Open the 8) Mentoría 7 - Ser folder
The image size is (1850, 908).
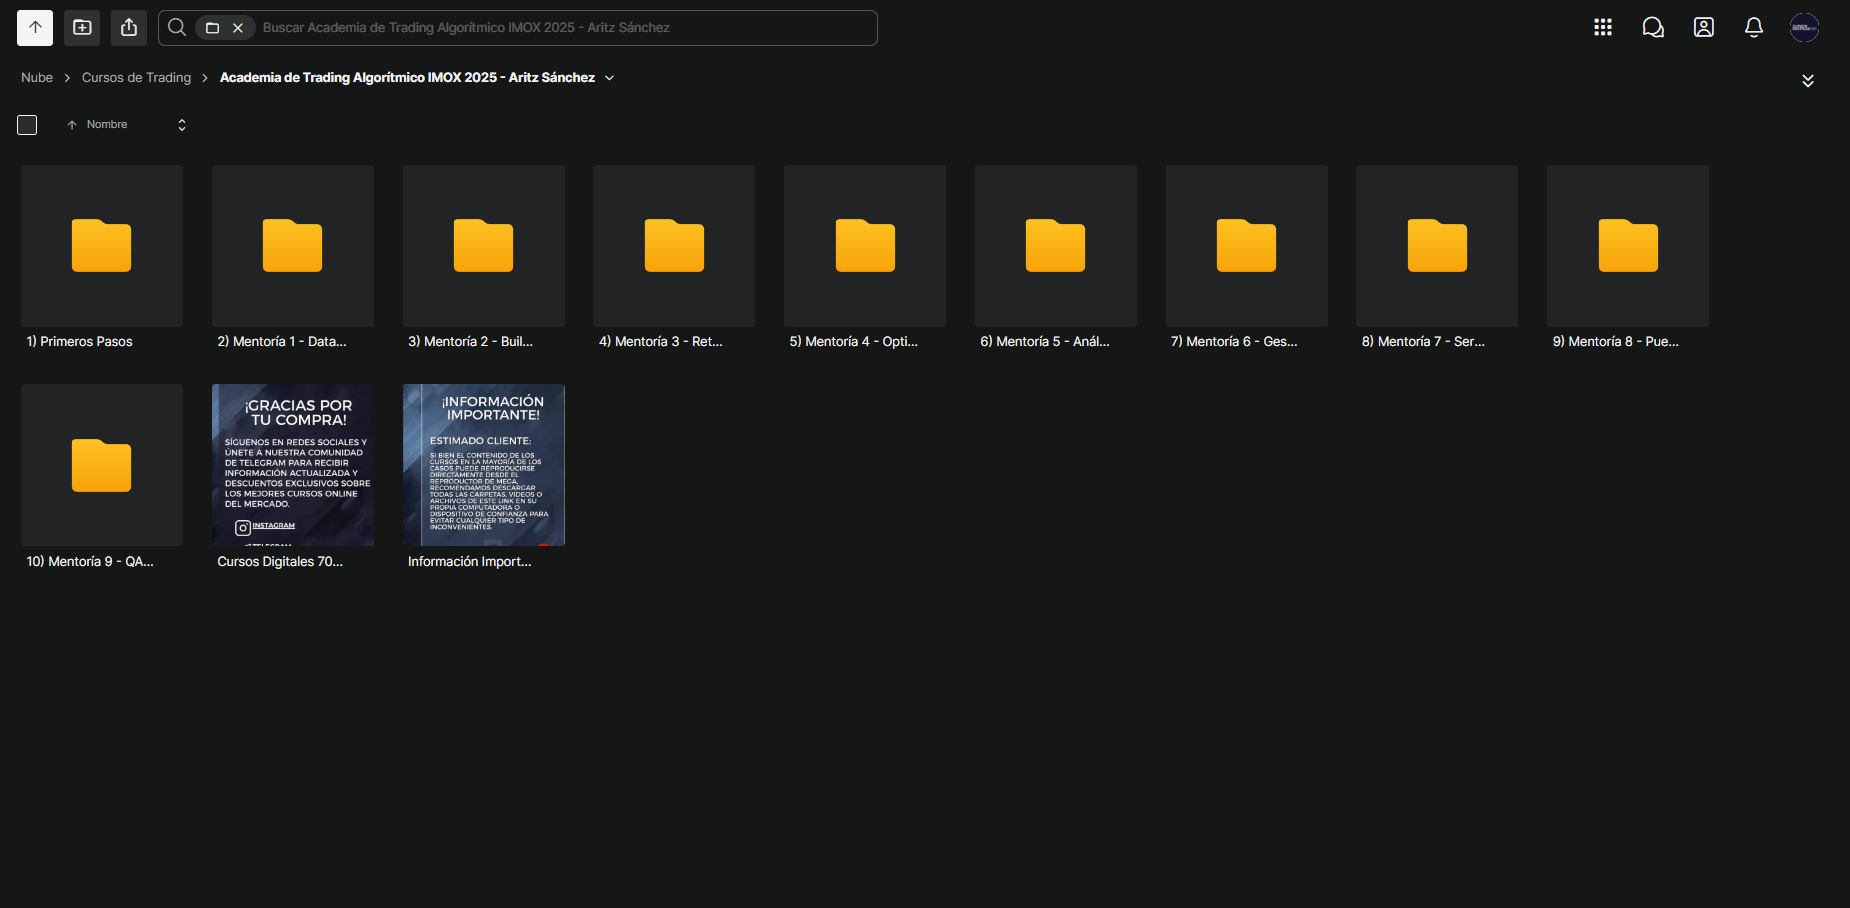1437,246
